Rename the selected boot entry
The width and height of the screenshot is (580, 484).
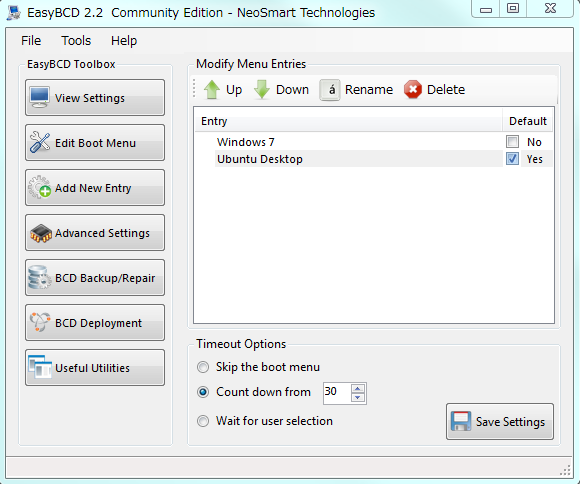click(x=356, y=90)
